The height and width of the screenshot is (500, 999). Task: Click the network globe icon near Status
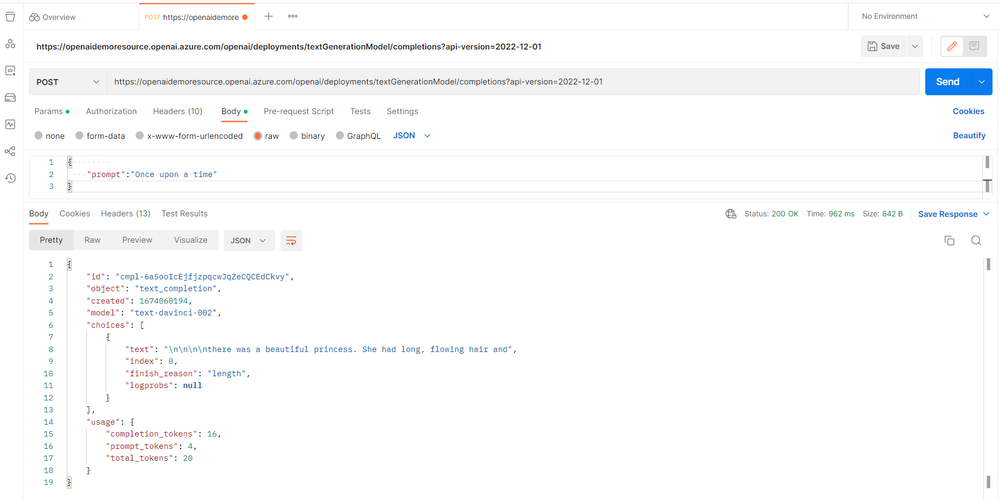coord(731,214)
